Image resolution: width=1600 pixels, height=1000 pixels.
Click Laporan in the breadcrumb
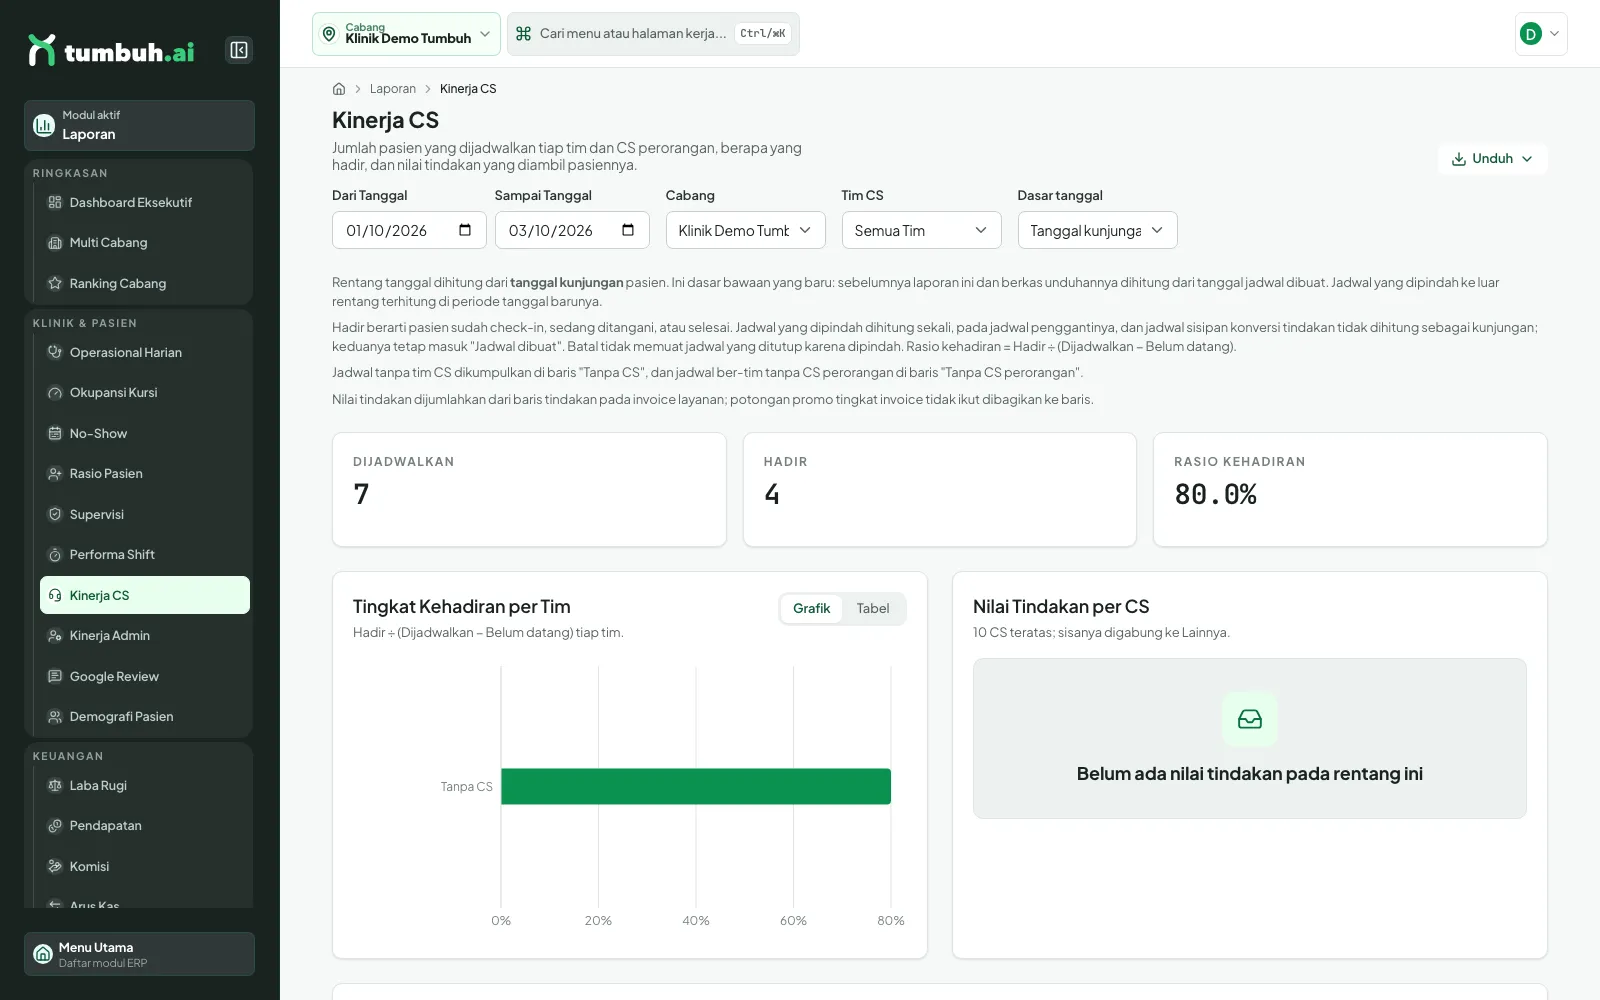coord(393,89)
